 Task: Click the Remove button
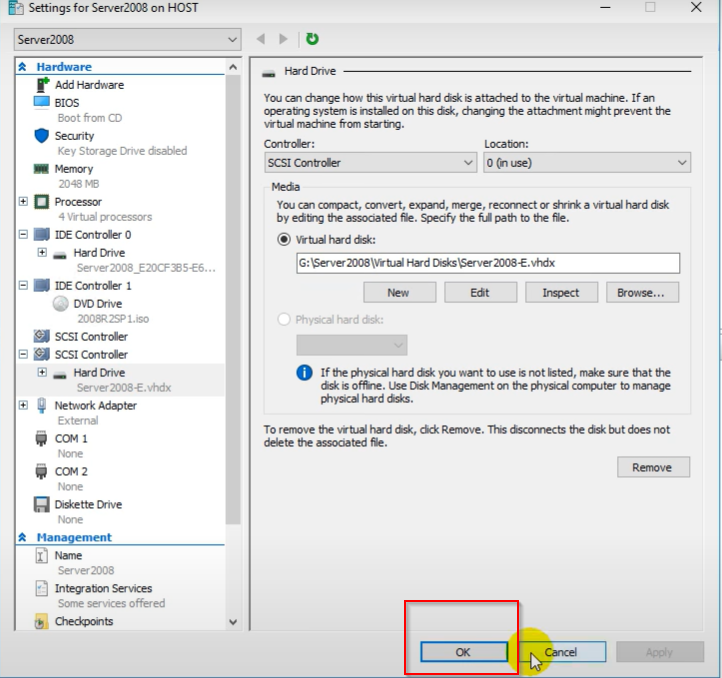pos(653,468)
